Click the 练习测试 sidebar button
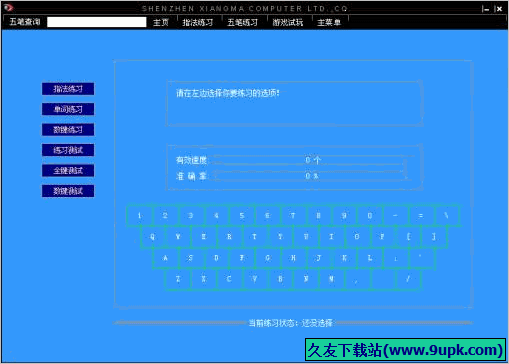 [x=68, y=150]
